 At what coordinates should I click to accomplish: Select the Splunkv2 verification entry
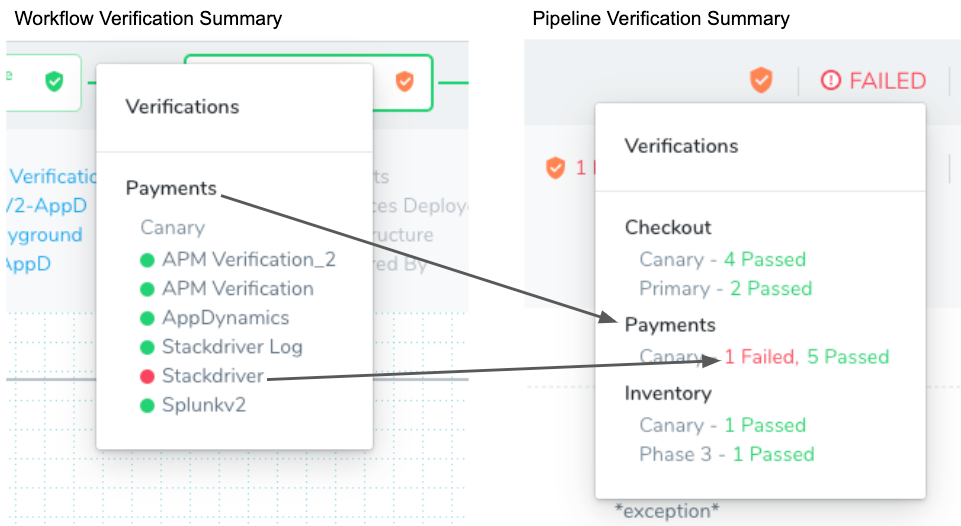[x=204, y=405]
